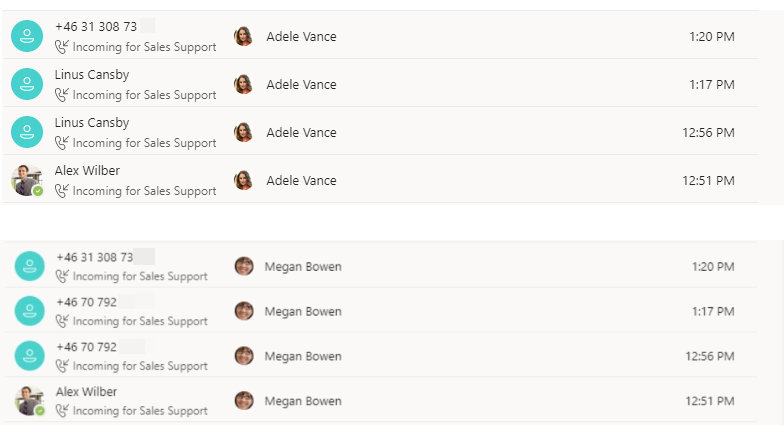This screenshot has height=426, width=784.
Task: Click incoming call icon in Linus Cansby 1:17 PM row
Action: pos(62,94)
